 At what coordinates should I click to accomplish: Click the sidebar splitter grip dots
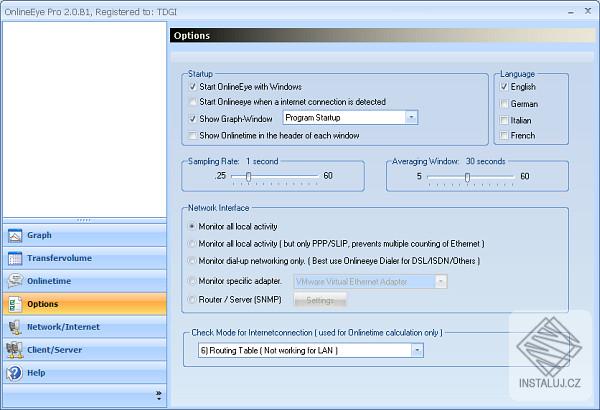pos(84,220)
